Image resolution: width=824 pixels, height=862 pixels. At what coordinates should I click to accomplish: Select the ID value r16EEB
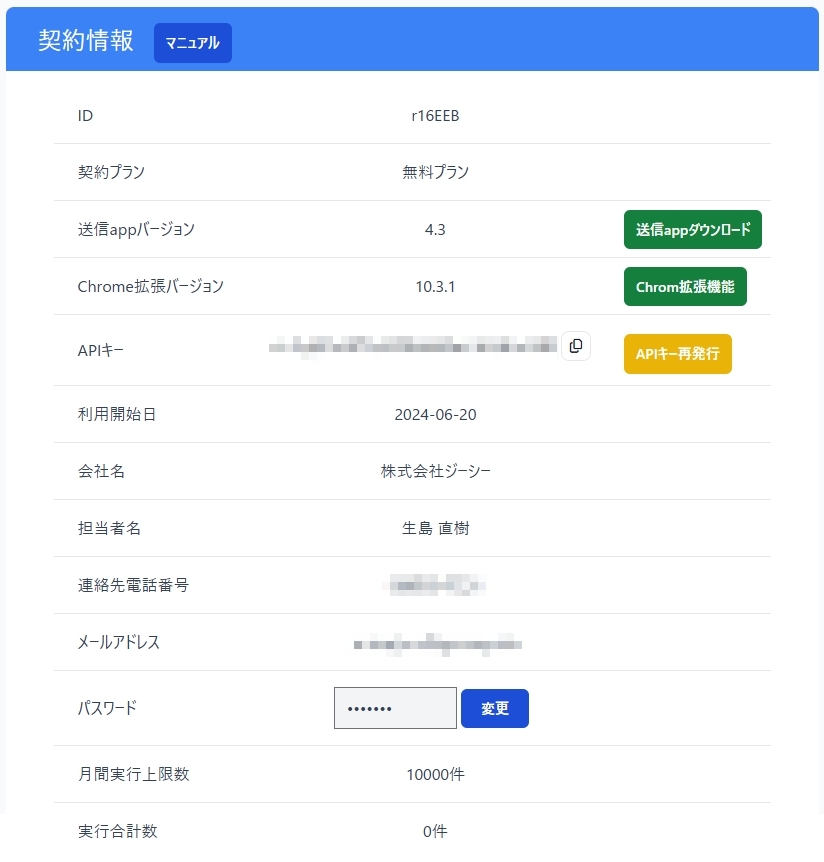click(435, 116)
